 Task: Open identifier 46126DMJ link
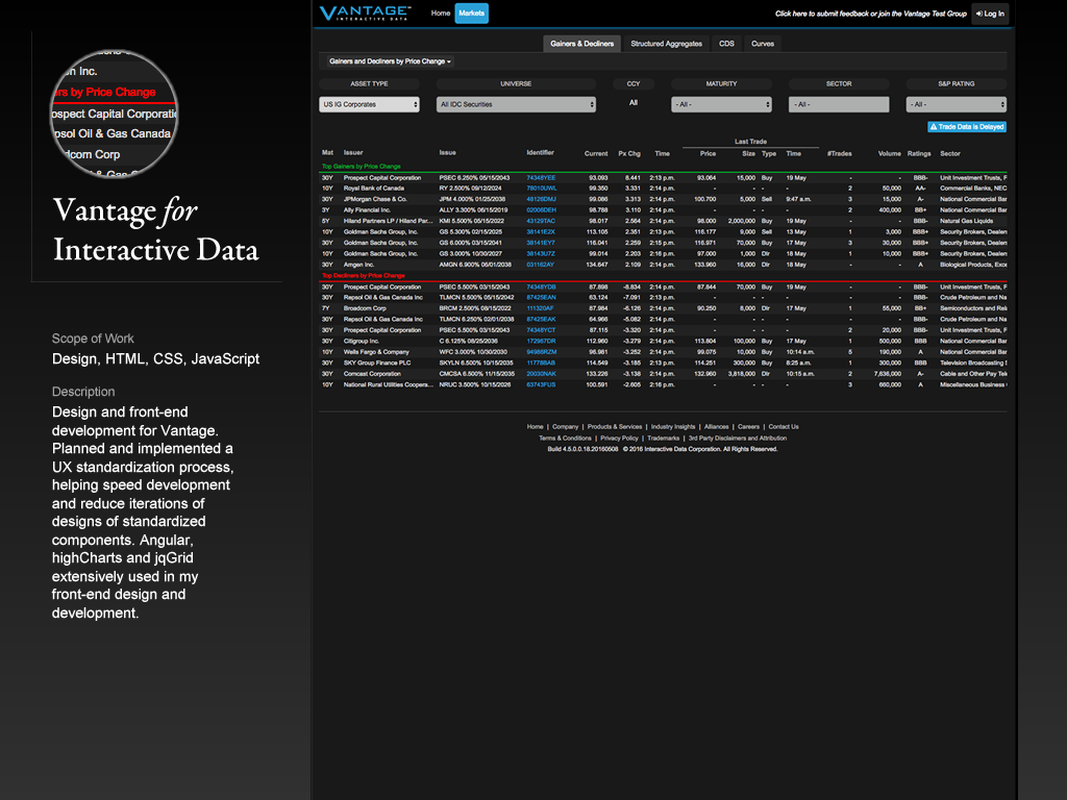click(541, 199)
